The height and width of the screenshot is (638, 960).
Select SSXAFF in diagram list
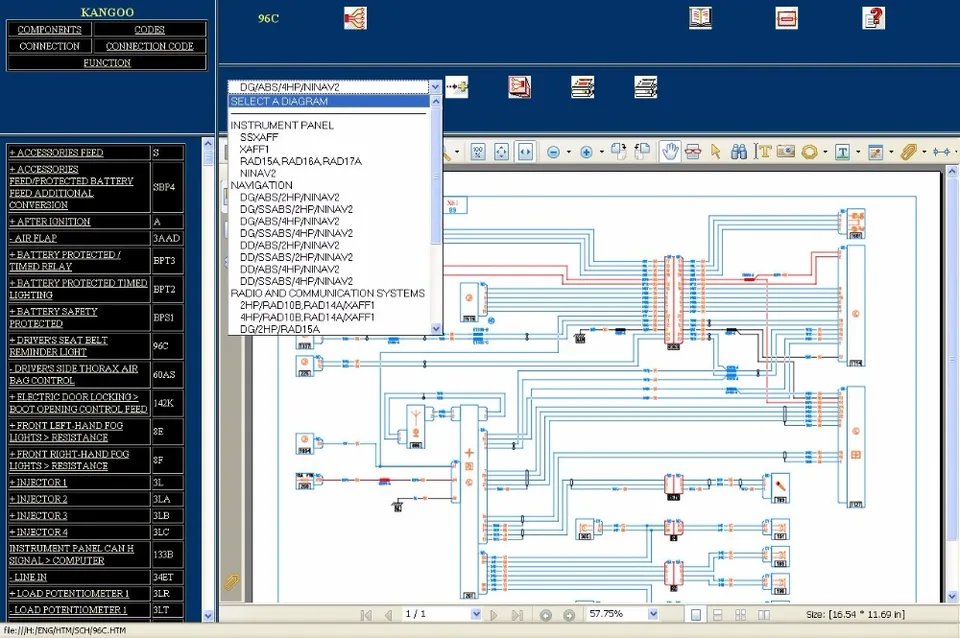coord(259,137)
